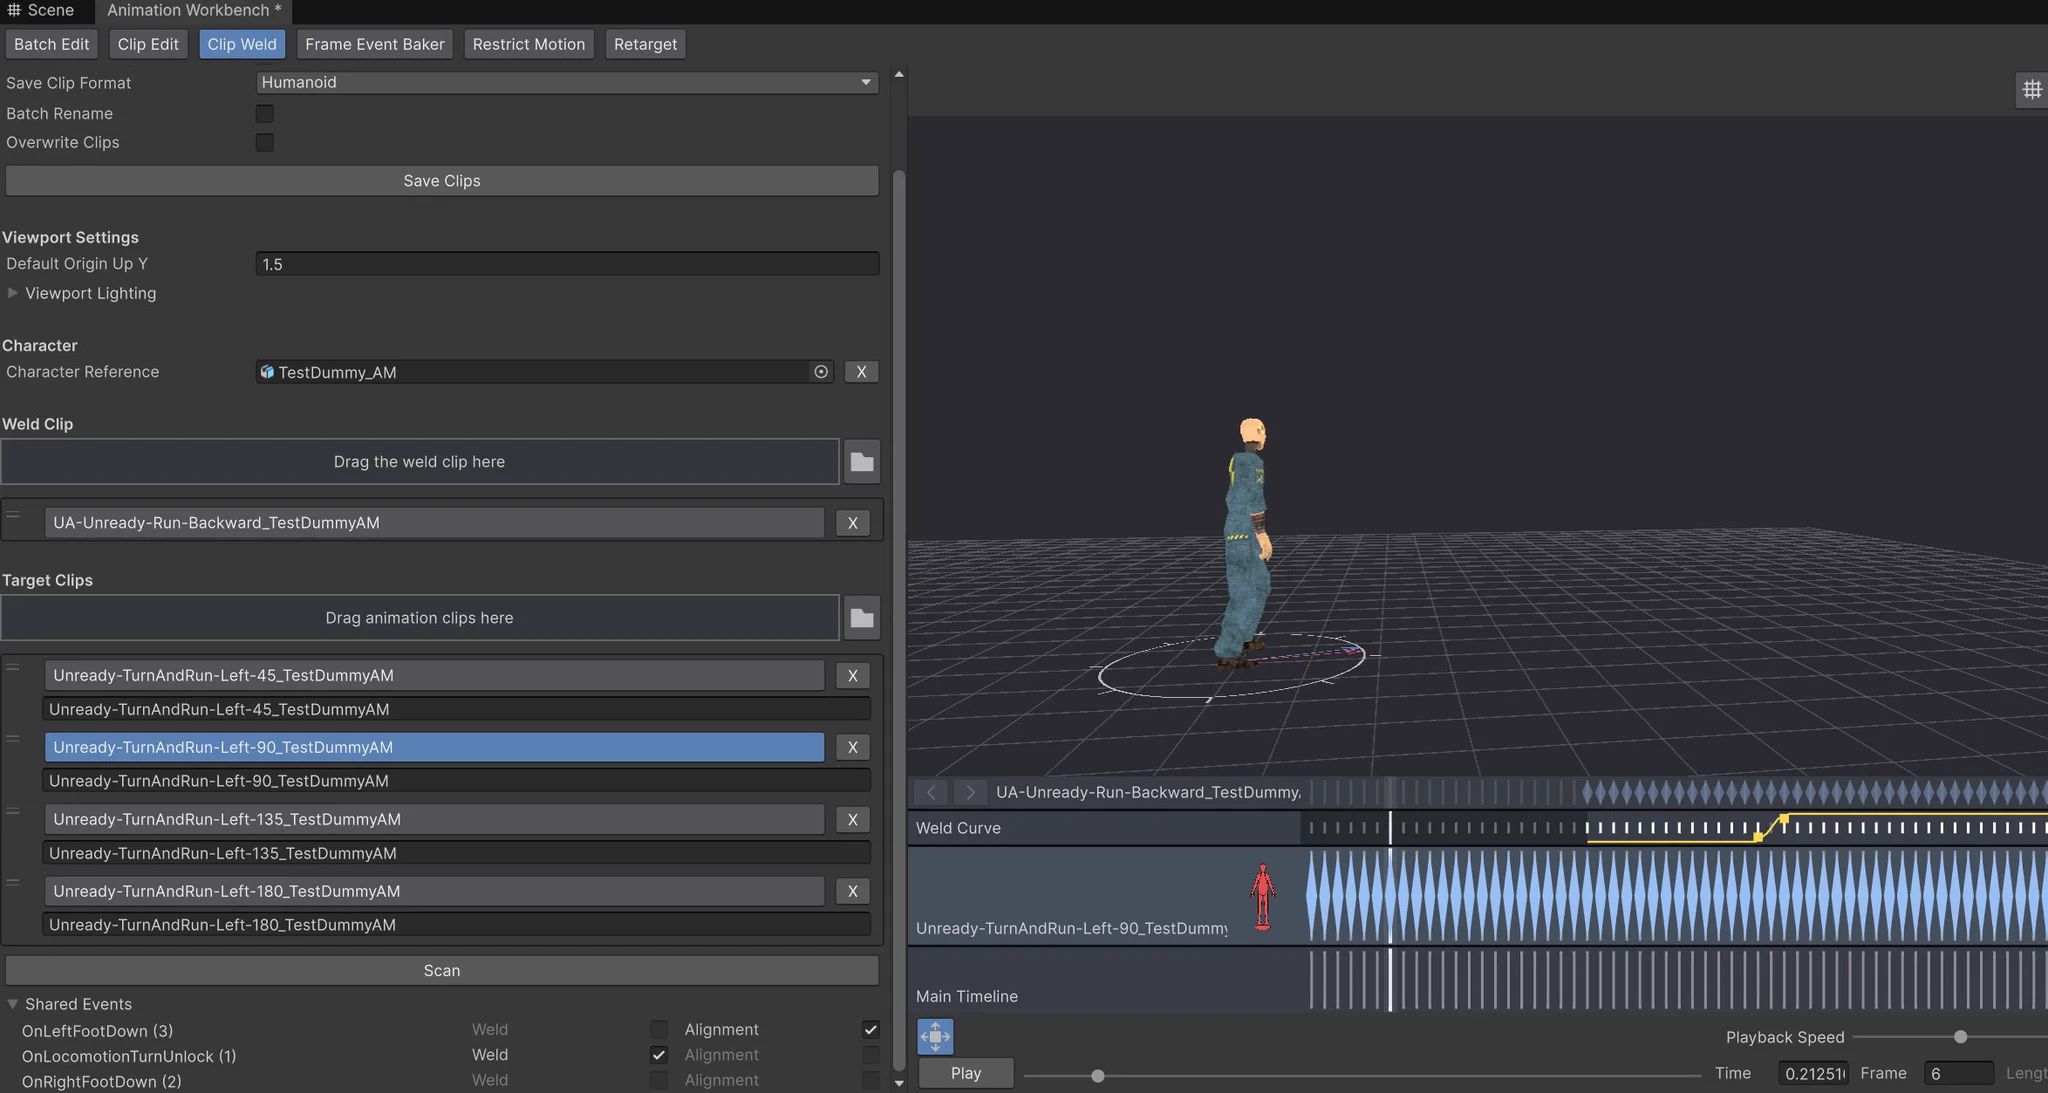
Task: Click the move gizmo icon above Play
Action: coord(935,1037)
